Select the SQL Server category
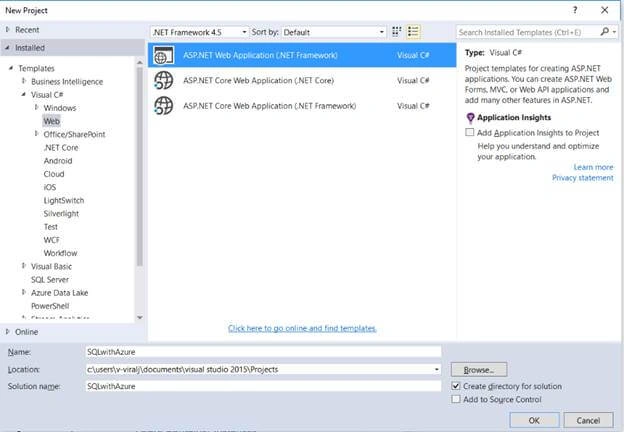The image size is (624, 432). point(50,280)
